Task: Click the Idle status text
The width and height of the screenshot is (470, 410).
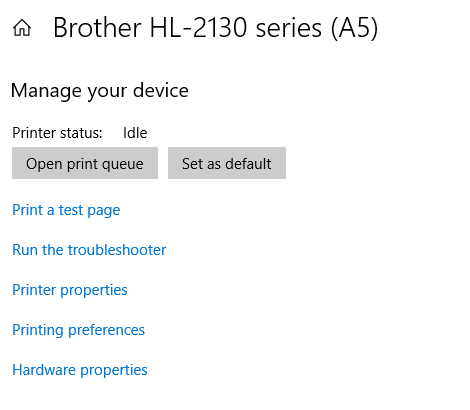Action: pyautogui.click(x=135, y=133)
